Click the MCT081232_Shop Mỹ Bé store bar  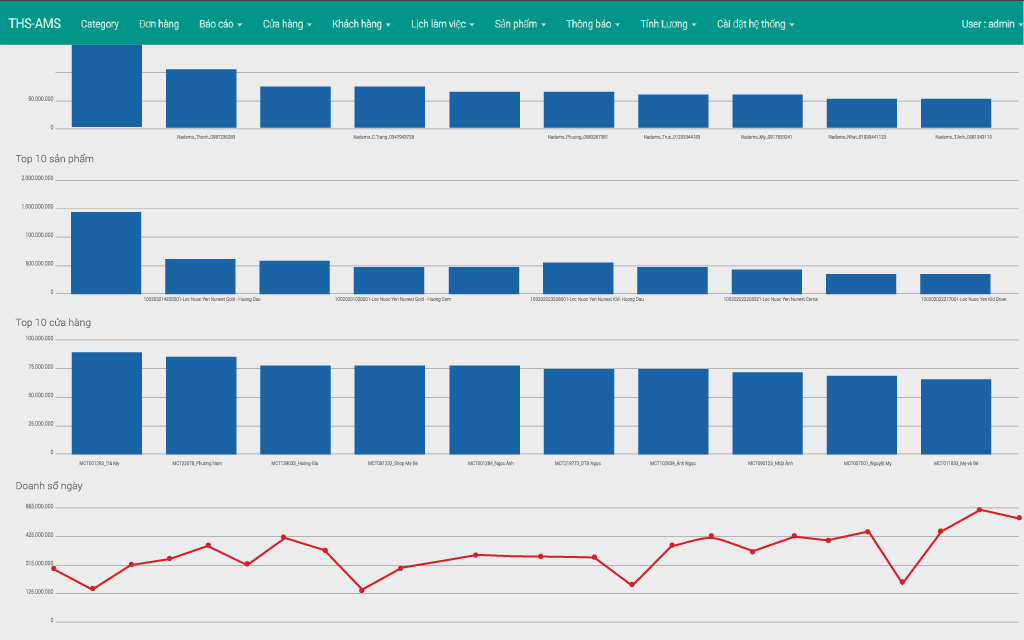click(389, 411)
